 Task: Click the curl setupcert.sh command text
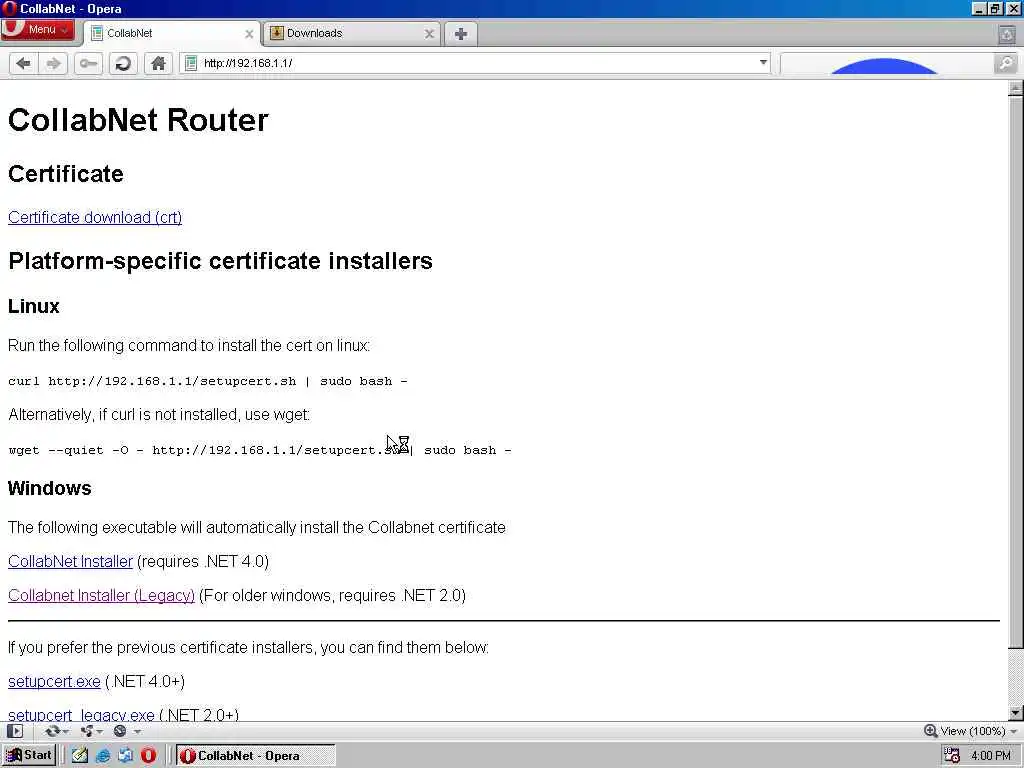[208, 381]
